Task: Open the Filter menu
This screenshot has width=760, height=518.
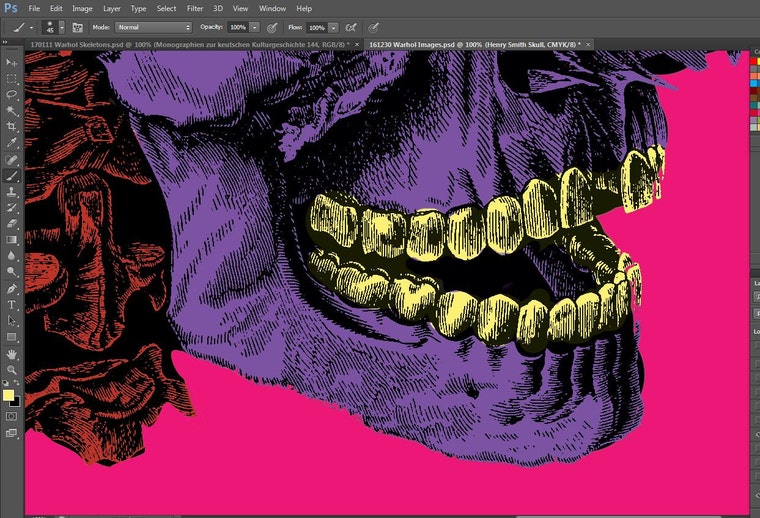Action: [x=195, y=9]
